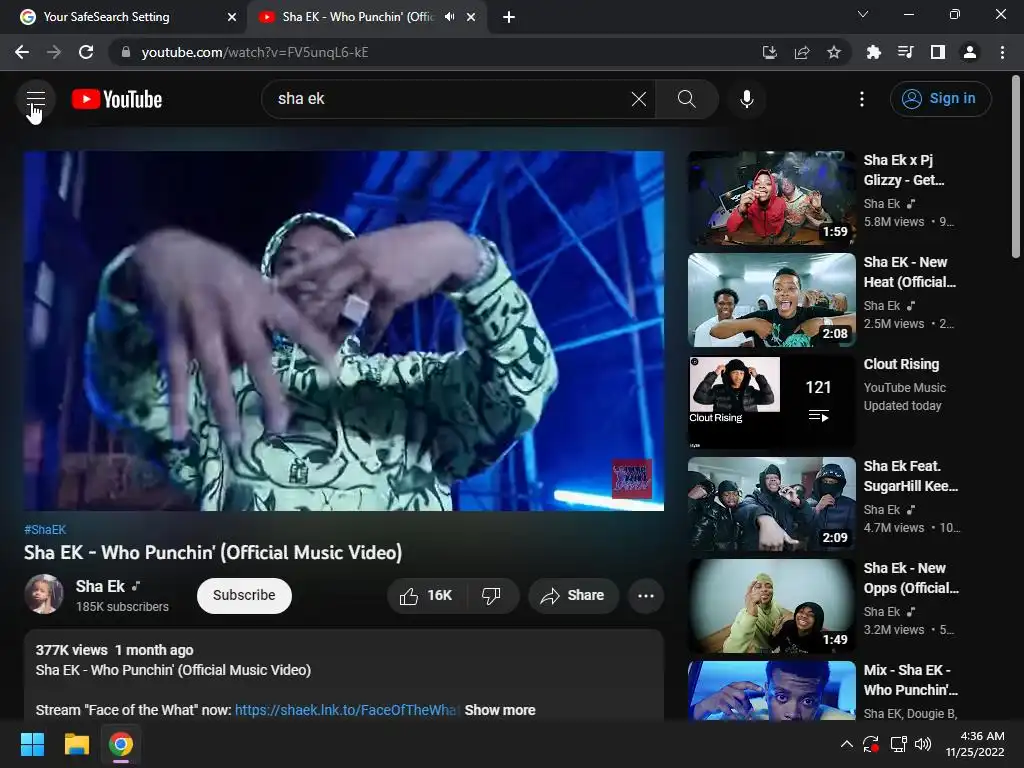Open clock and date 4:36 AM
The height and width of the screenshot is (768, 1024).
(976, 744)
